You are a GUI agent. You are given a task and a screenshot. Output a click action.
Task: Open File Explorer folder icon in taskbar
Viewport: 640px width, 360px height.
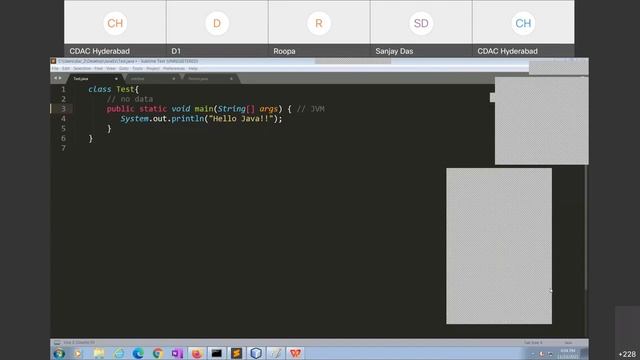(x=98, y=353)
